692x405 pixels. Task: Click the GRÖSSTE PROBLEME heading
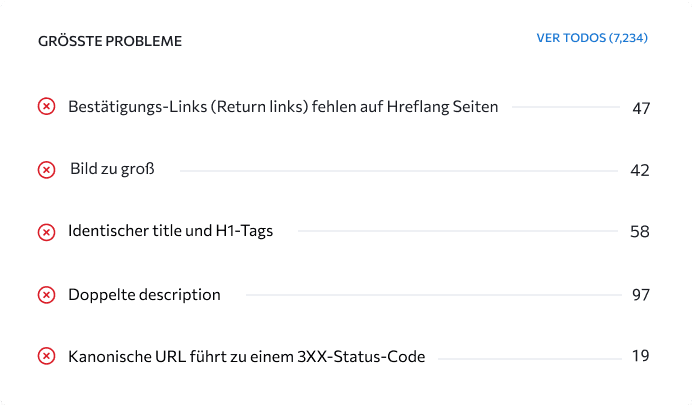coord(110,41)
